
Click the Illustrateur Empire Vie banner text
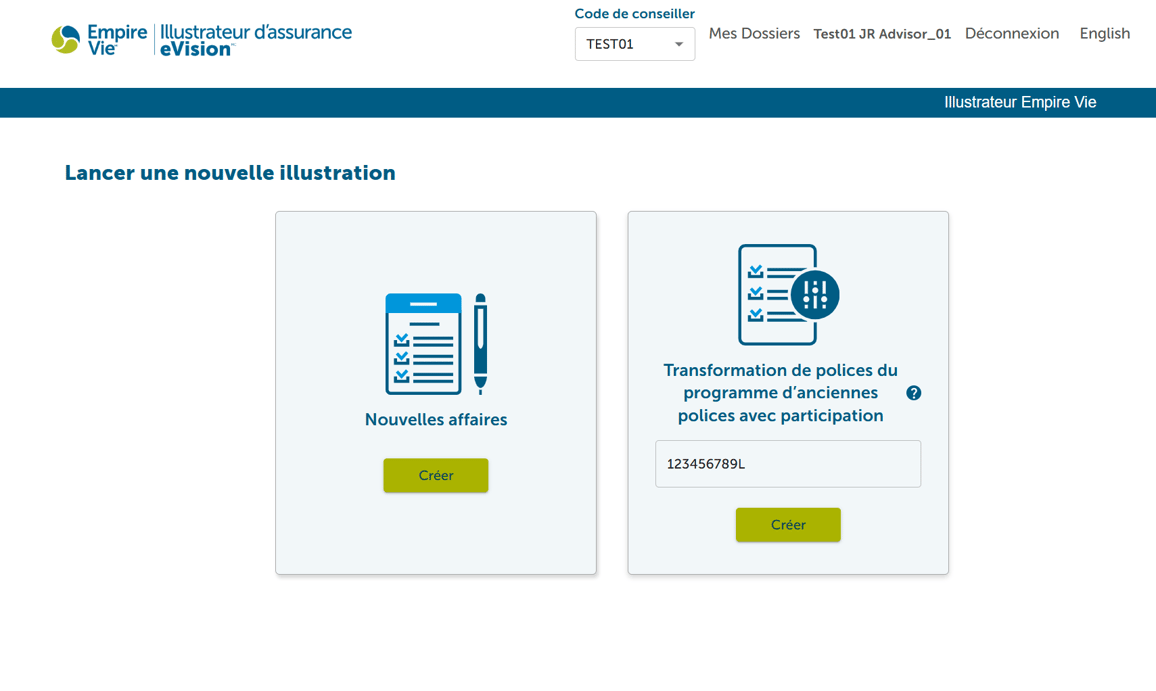(1020, 103)
